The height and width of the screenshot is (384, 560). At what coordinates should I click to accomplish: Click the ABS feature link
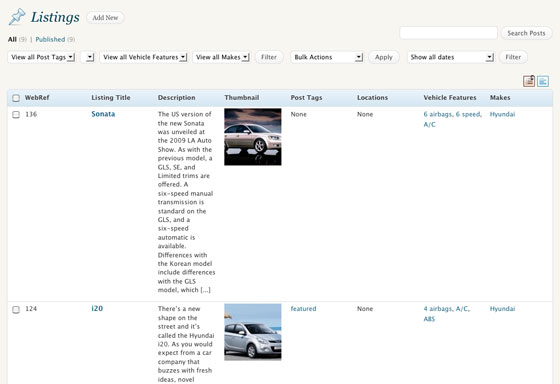click(429, 319)
